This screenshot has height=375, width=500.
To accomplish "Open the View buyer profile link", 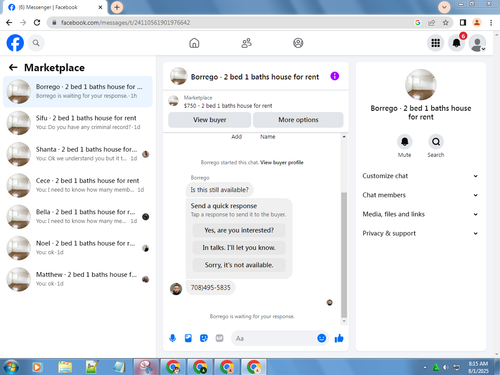I will 282,163.
